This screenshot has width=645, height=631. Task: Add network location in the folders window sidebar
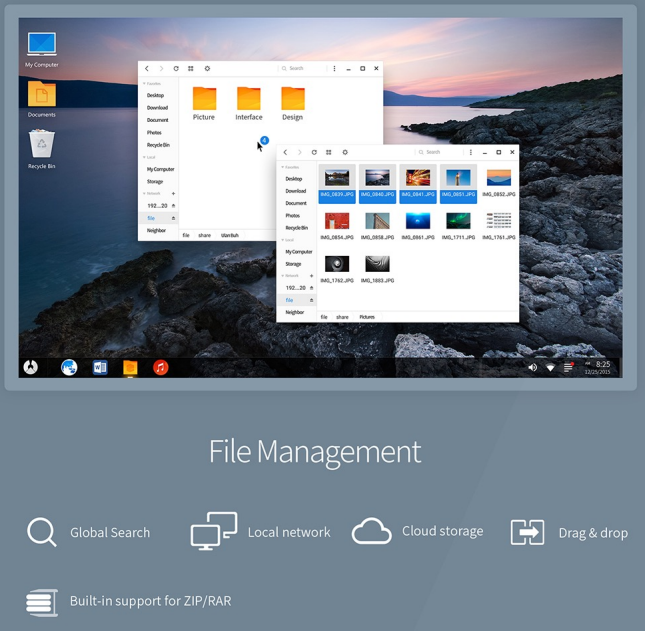[x=174, y=193]
